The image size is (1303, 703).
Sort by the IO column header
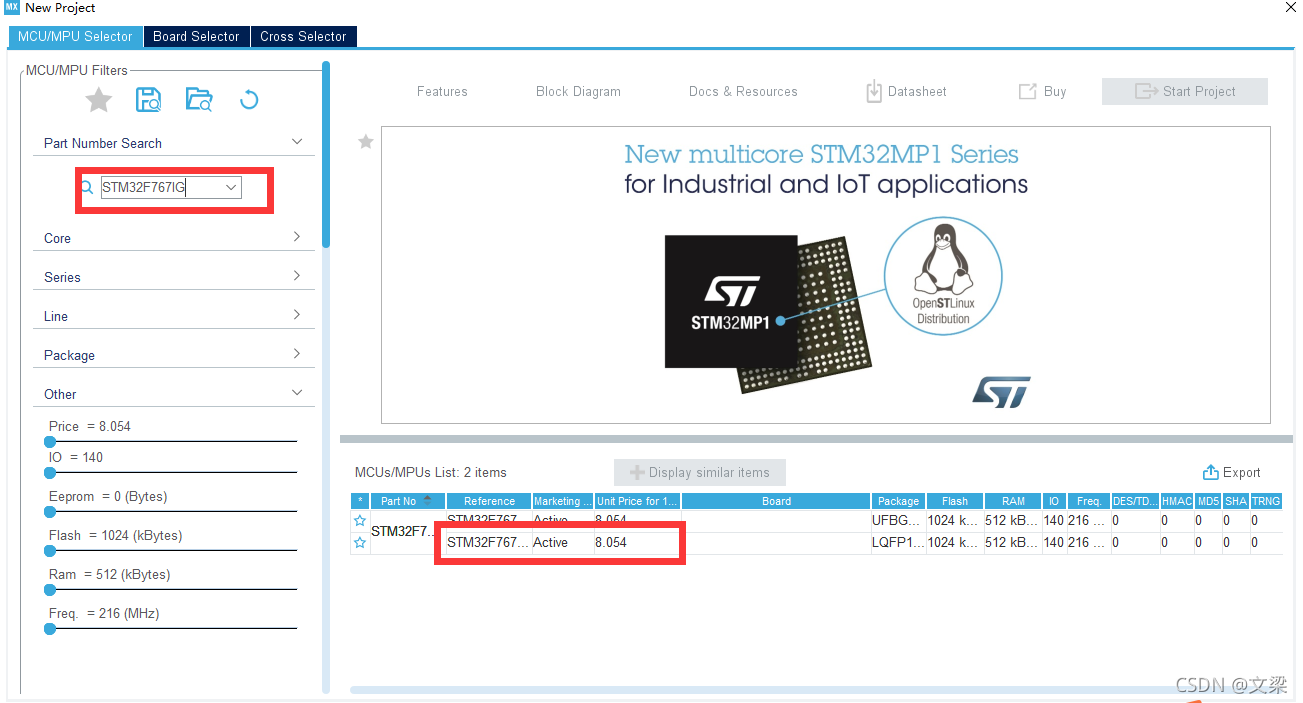(x=1054, y=501)
